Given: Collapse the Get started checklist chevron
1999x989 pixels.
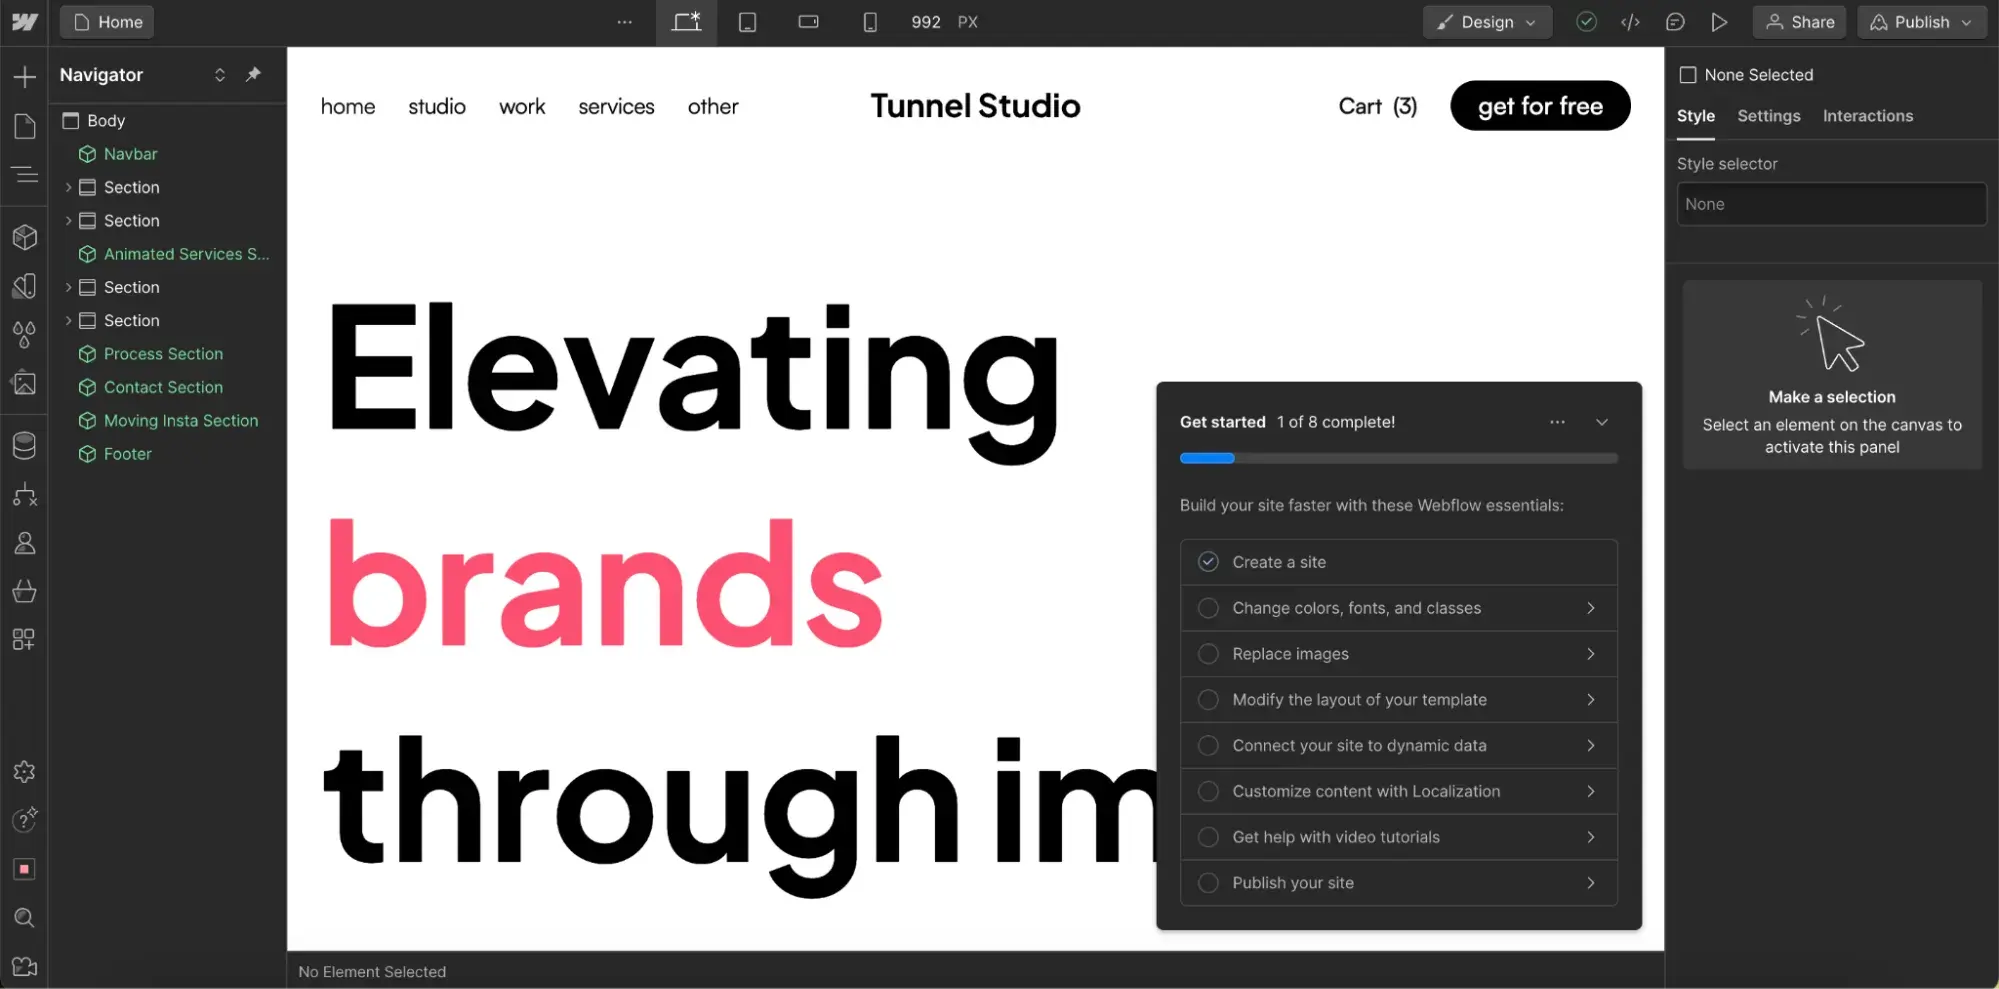Looking at the screenshot, I should 1602,422.
